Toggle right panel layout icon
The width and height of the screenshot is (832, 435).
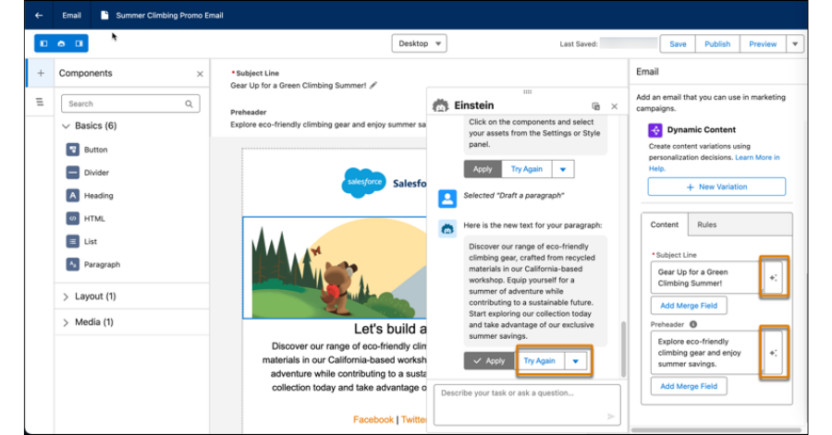(79, 44)
